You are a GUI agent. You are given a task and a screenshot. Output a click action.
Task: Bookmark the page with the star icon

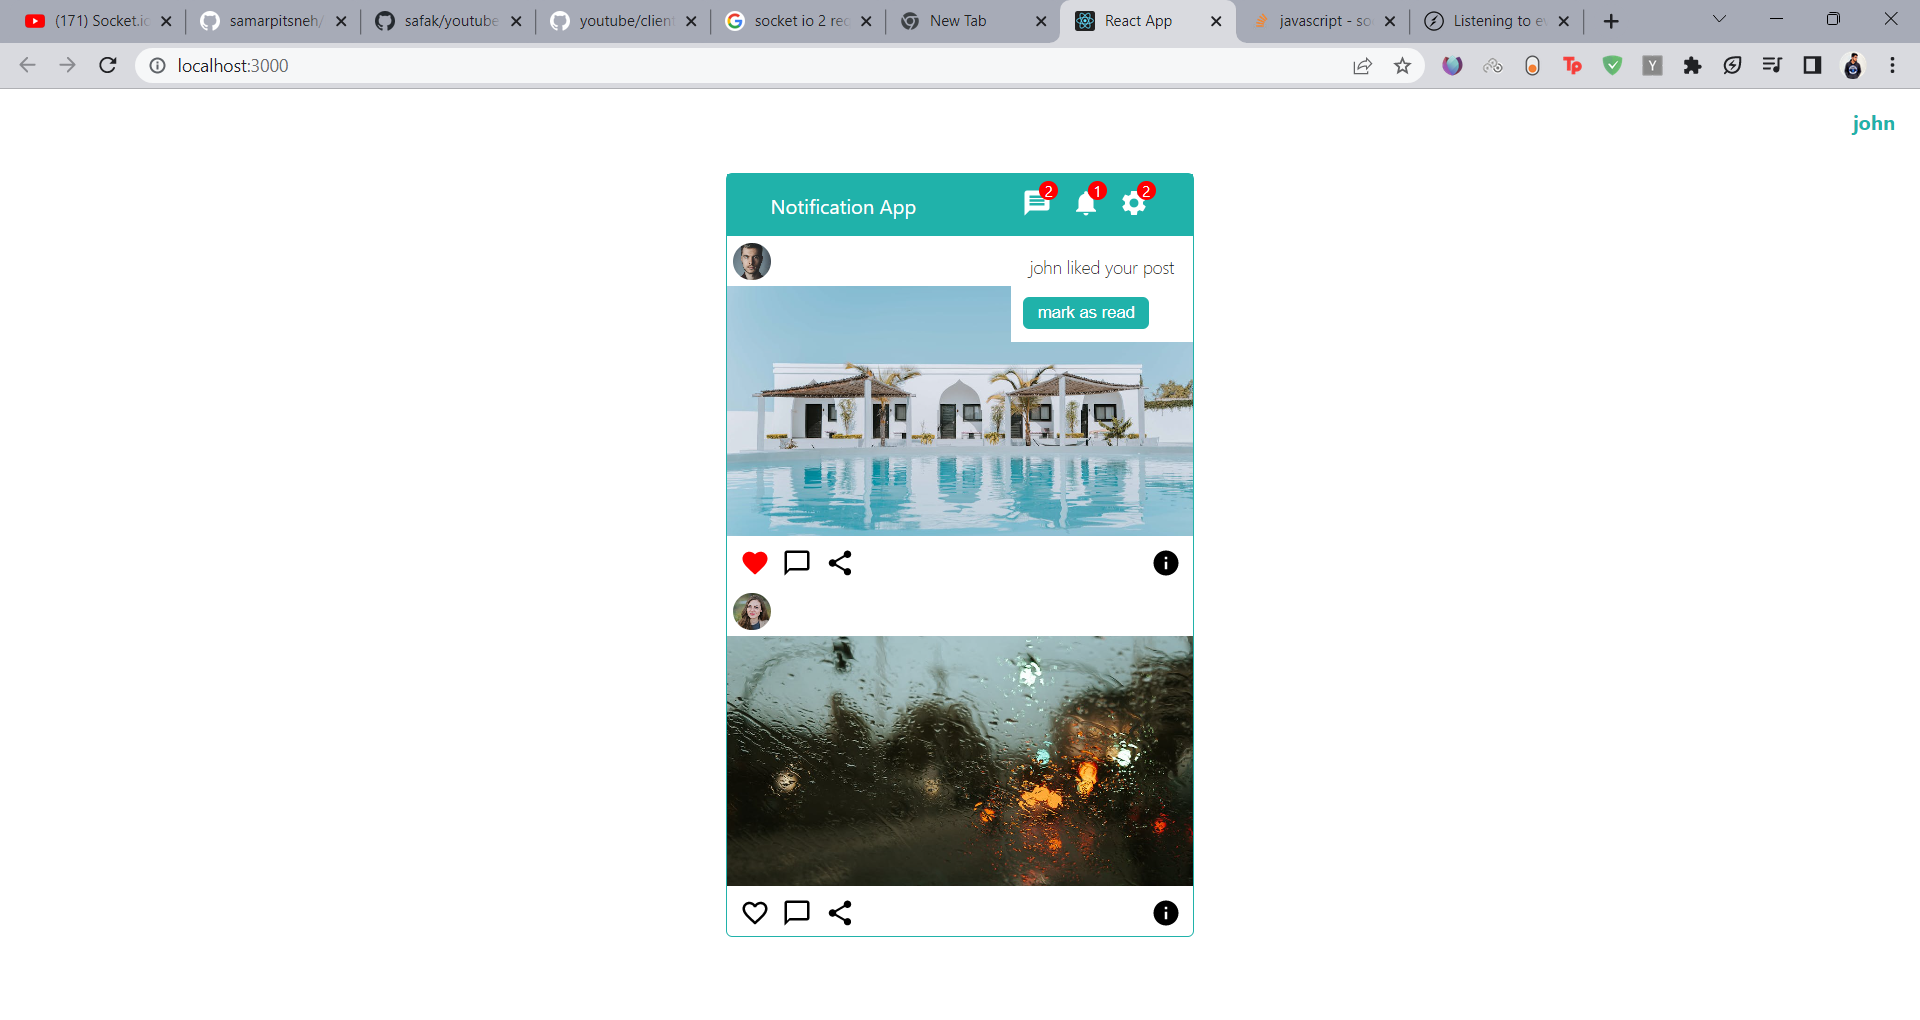tap(1403, 65)
